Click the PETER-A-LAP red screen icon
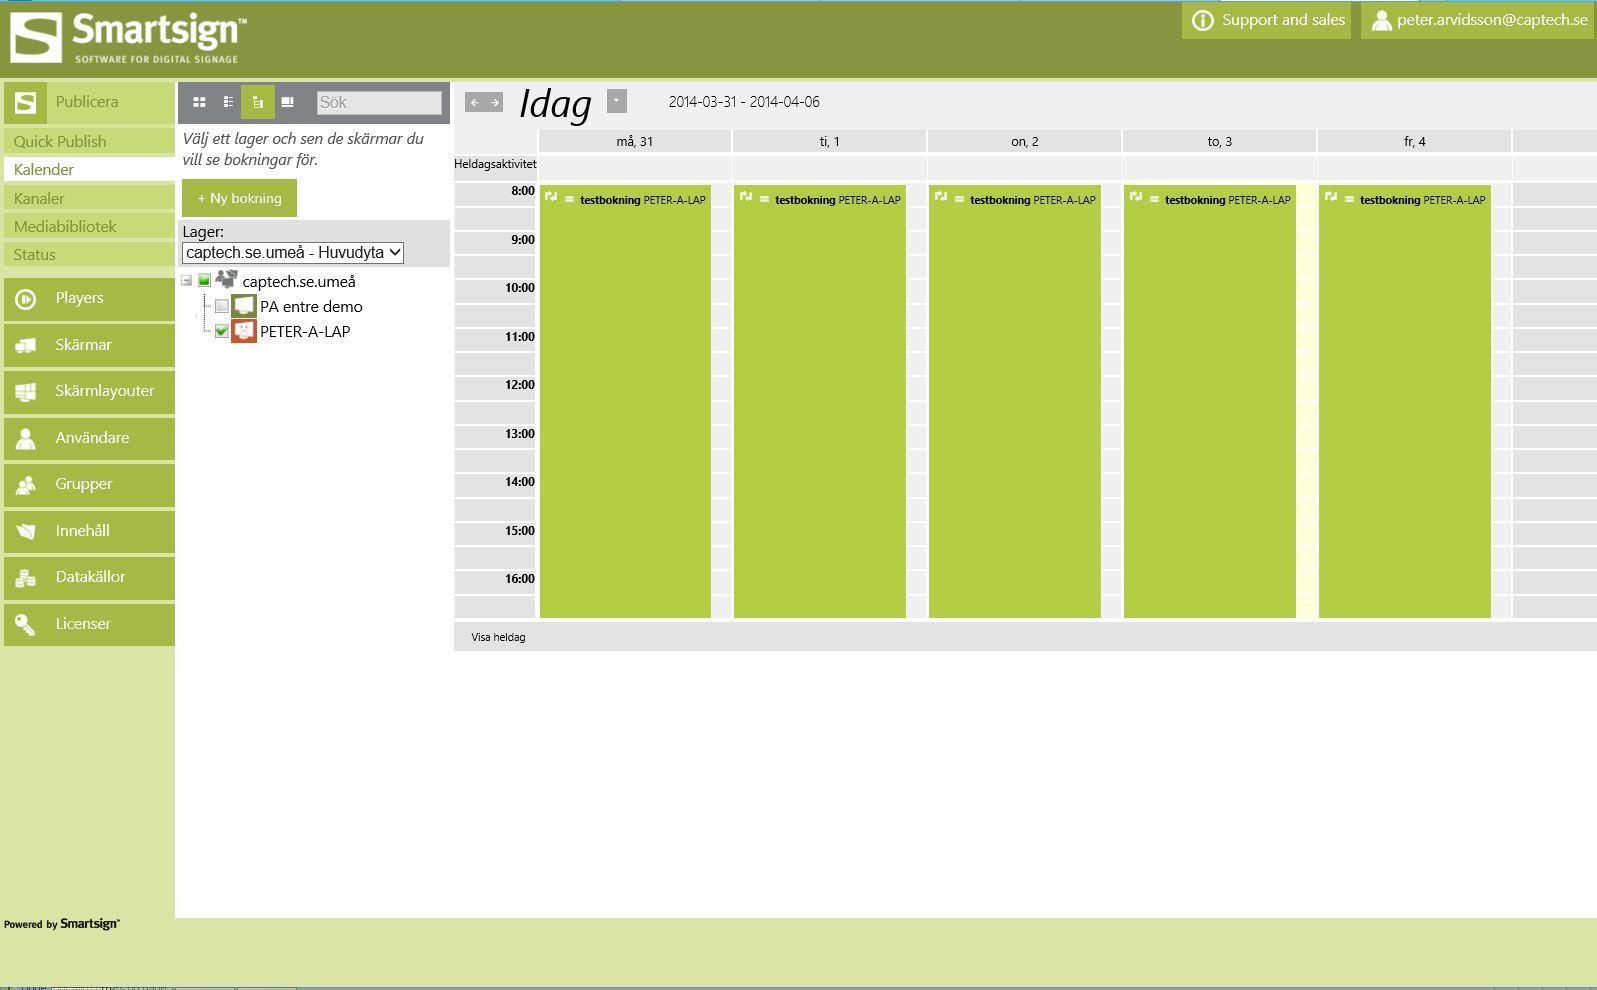This screenshot has height=990, width=1597. point(244,331)
